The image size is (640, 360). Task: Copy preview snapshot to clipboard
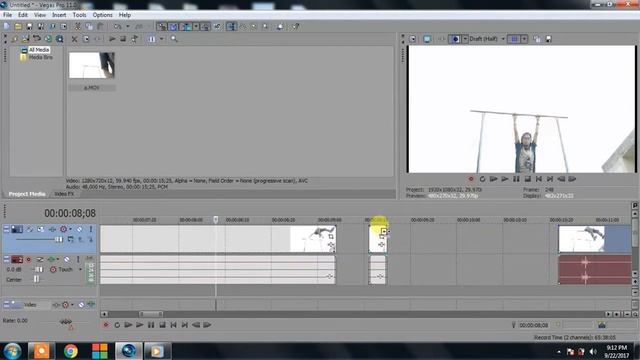click(x=537, y=39)
